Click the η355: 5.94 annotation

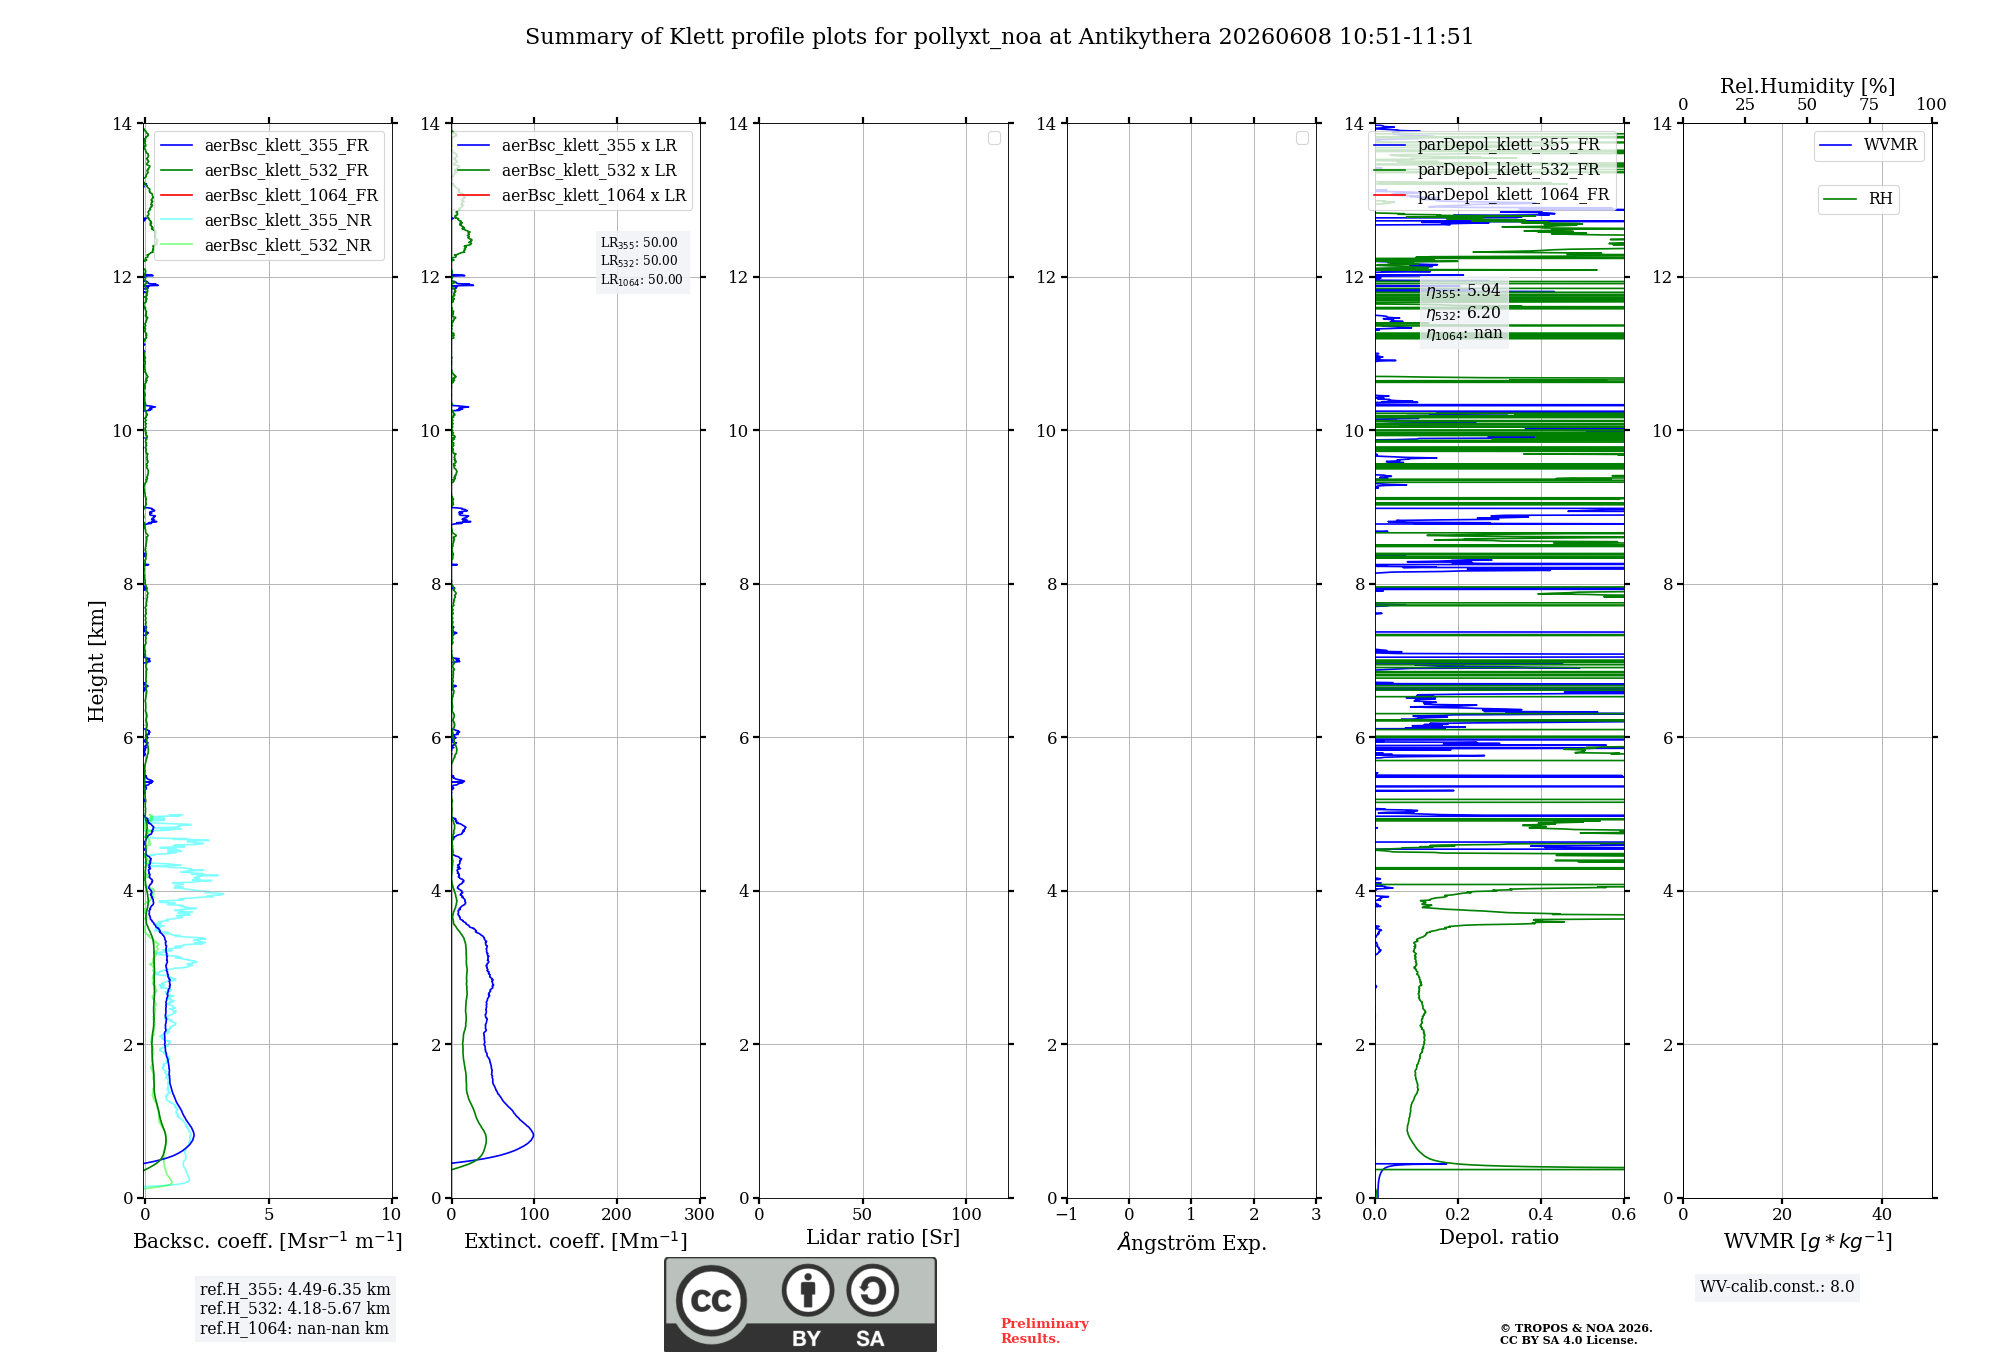[x=1463, y=291]
